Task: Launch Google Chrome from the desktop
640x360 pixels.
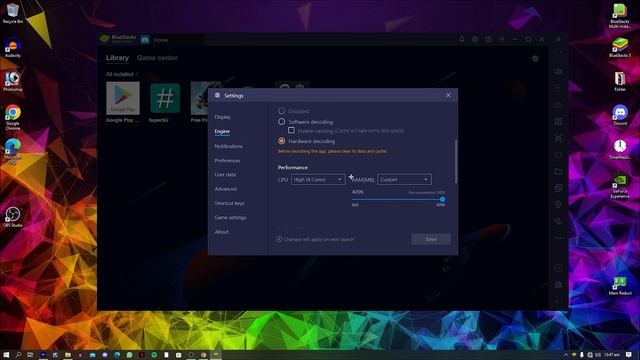Action: coord(13,117)
